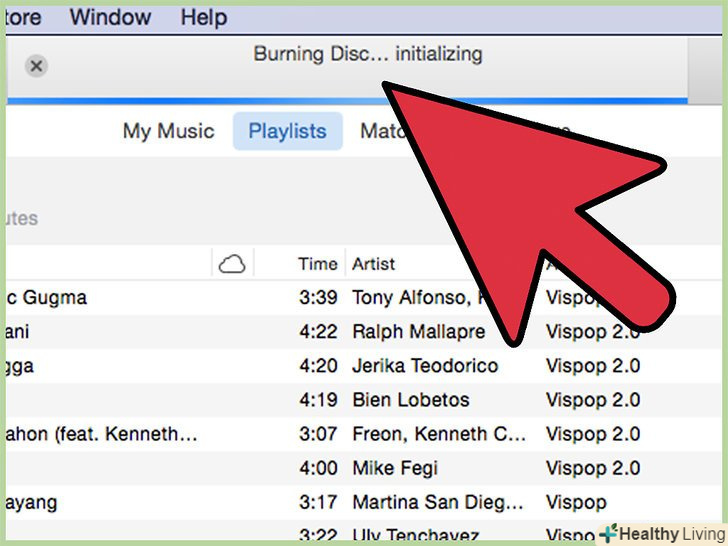Click the burn progress bar
The height and width of the screenshot is (546, 728).
(x=347, y=101)
